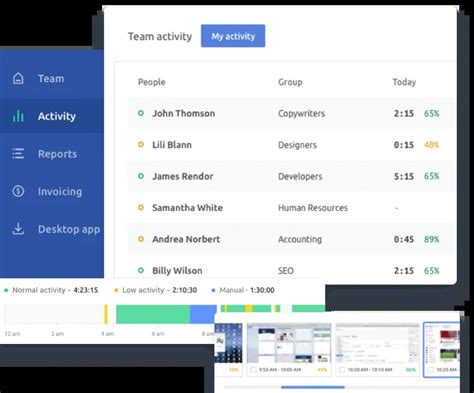Select the Activity bar chart icon
This screenshot has width=474, height=393.
click(x=18, y=116)
